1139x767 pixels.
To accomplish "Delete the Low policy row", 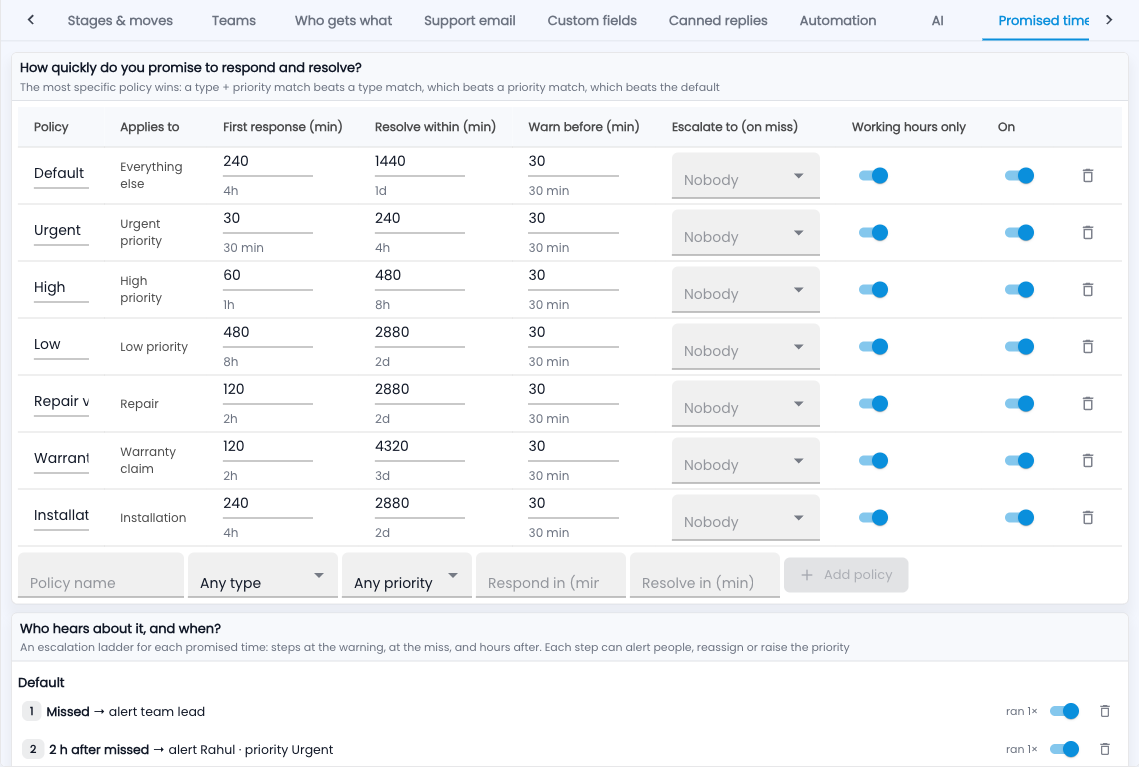I will [x=1087, y=346].
